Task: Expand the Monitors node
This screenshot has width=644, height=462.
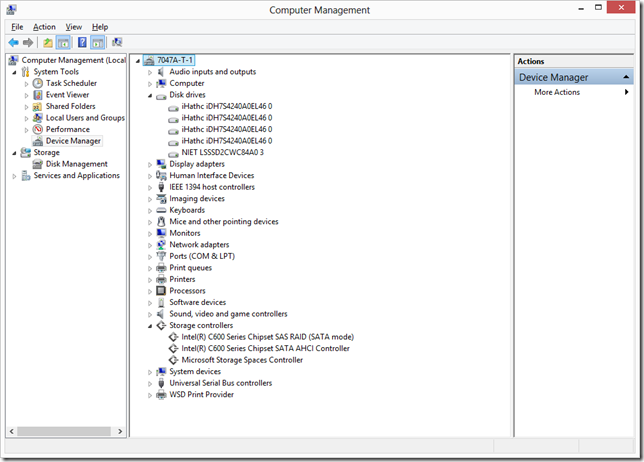Action: tap(150, 234)
